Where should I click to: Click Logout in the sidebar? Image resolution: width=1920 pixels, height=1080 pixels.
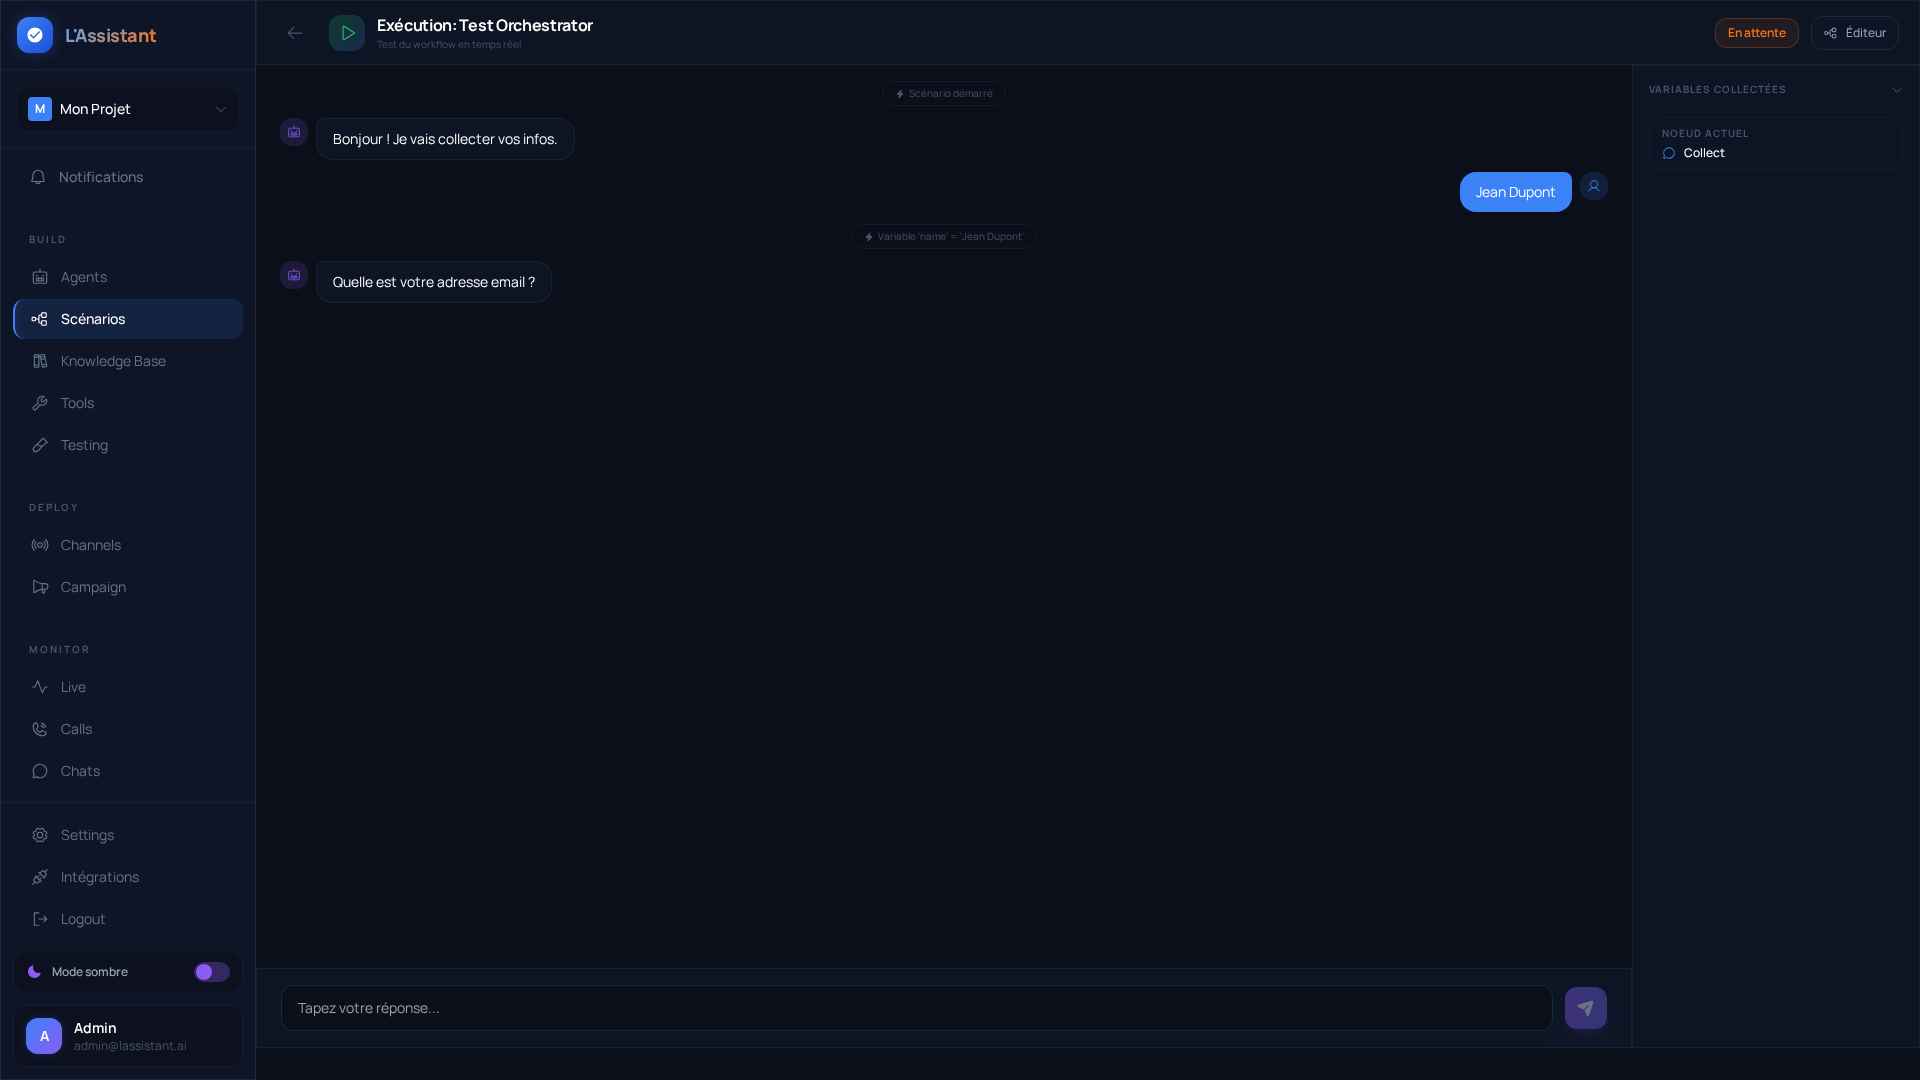(x=82, y=919)
